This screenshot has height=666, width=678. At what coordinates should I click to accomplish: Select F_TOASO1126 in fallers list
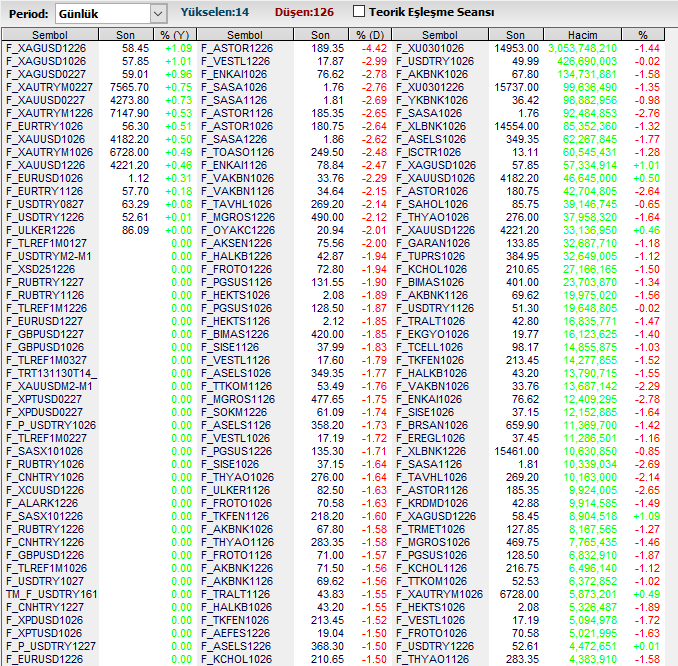[237, 152]
